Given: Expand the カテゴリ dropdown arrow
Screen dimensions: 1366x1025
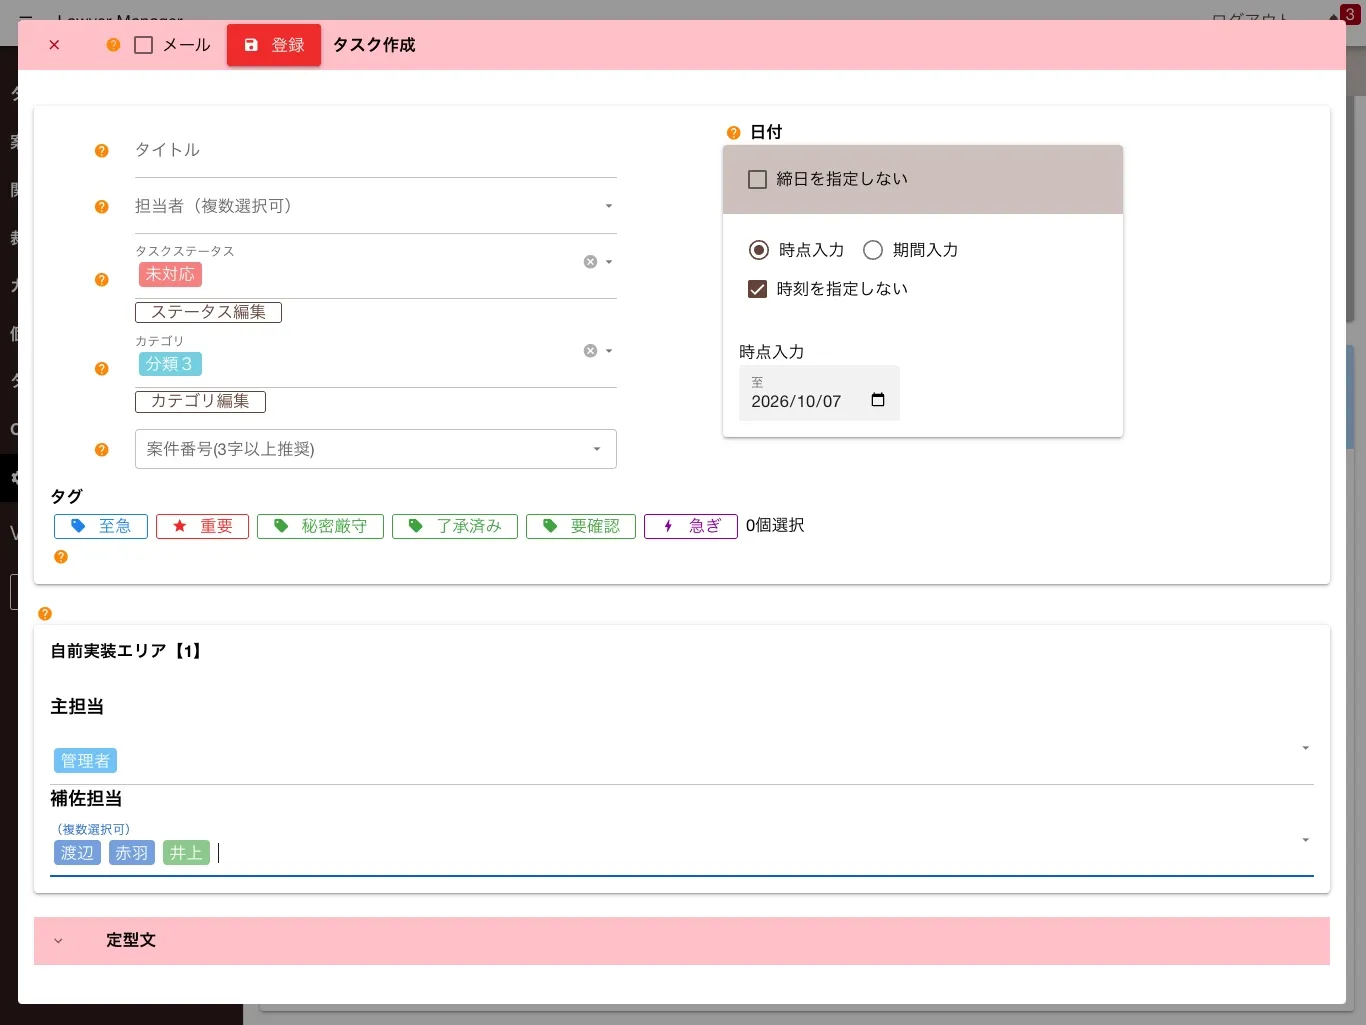Looking at the screenshot, I should [x=609, y=351].
